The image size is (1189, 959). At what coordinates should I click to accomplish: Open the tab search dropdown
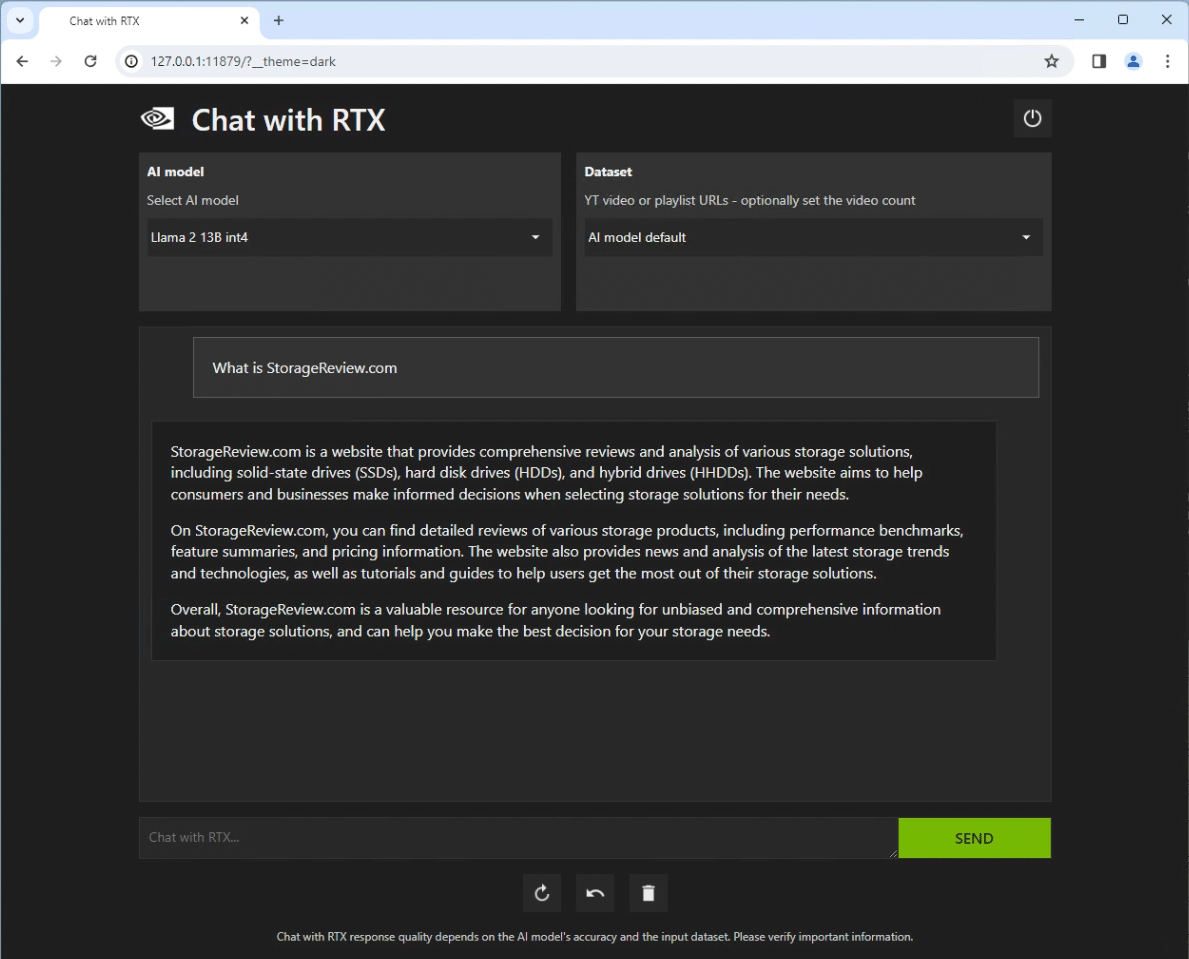(x=20, y=20)
